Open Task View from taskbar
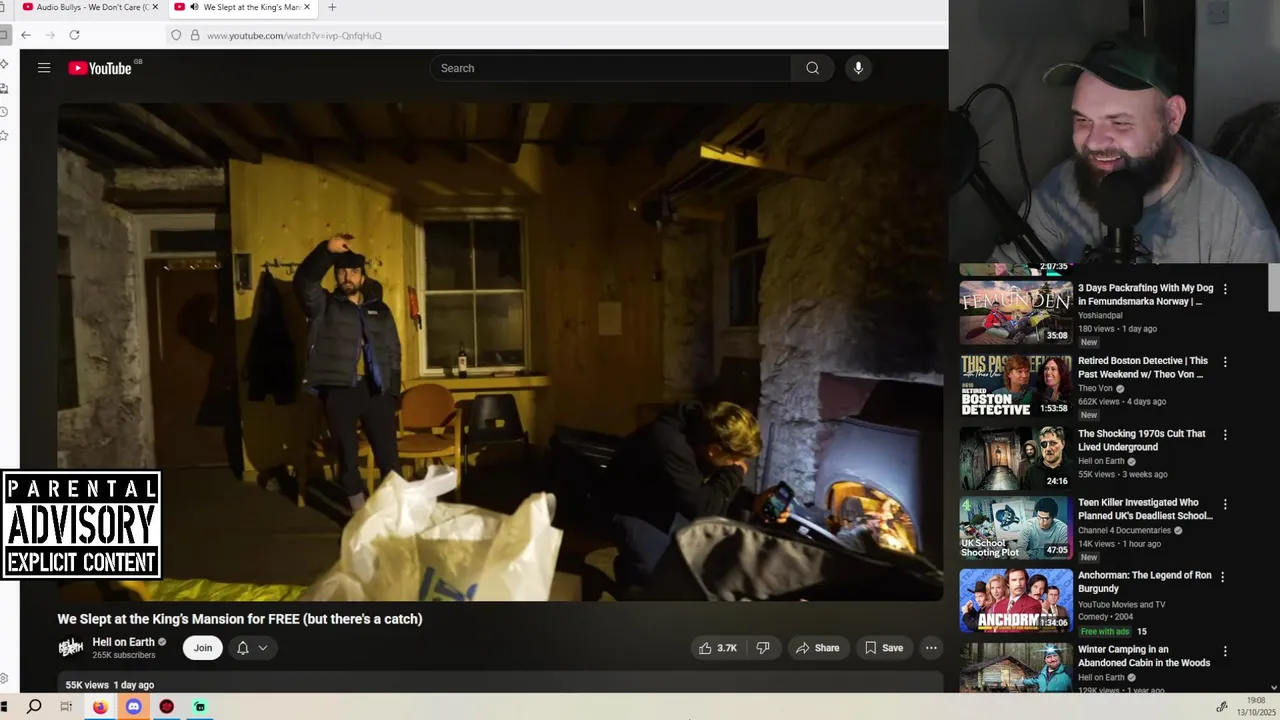This screenshot has width=1280, height=720. pyautogui.click(x=66, y=706)
